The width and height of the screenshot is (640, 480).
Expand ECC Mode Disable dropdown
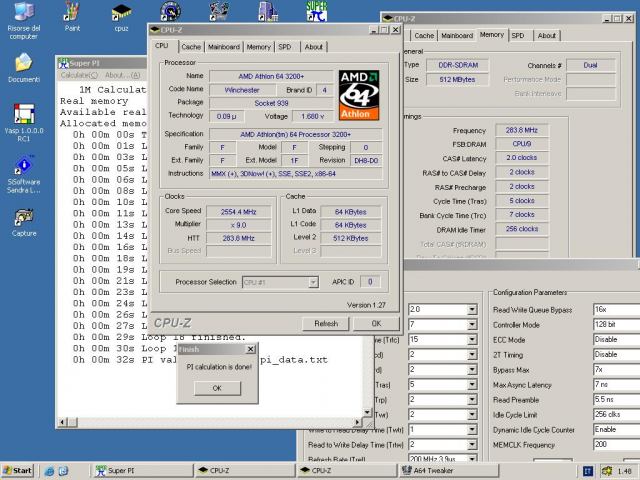[616, 340]
